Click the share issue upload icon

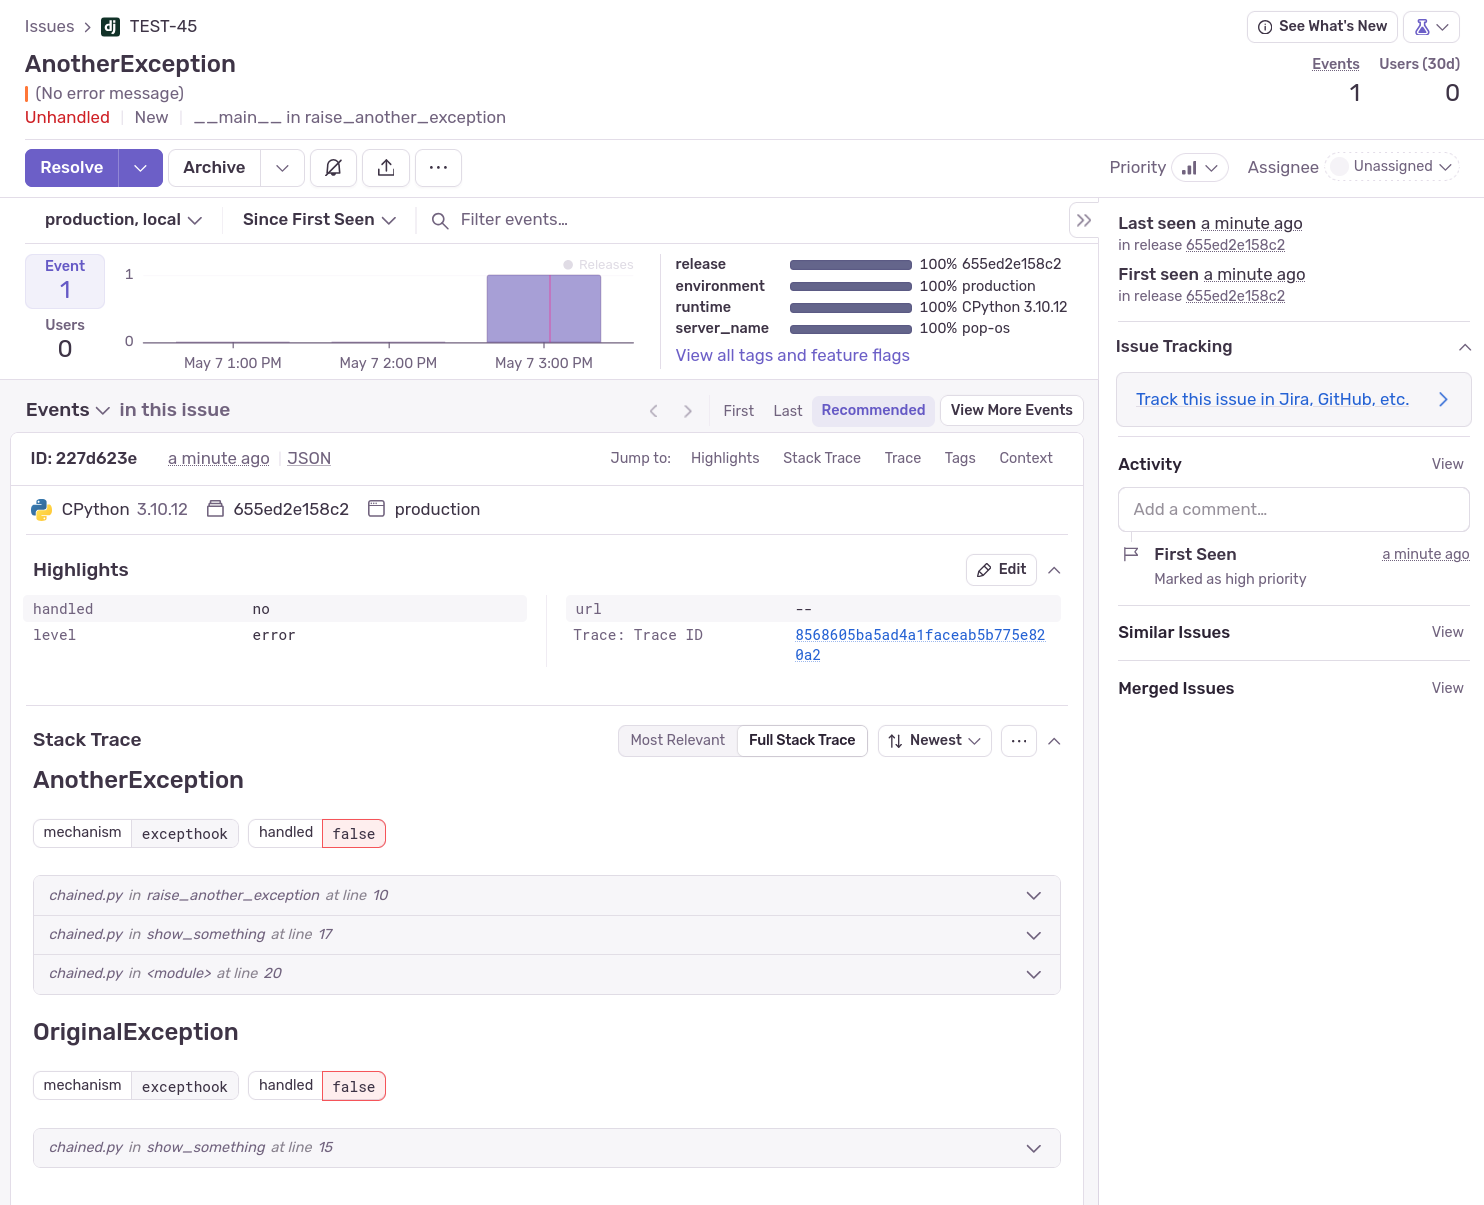(x=386, y=168)
